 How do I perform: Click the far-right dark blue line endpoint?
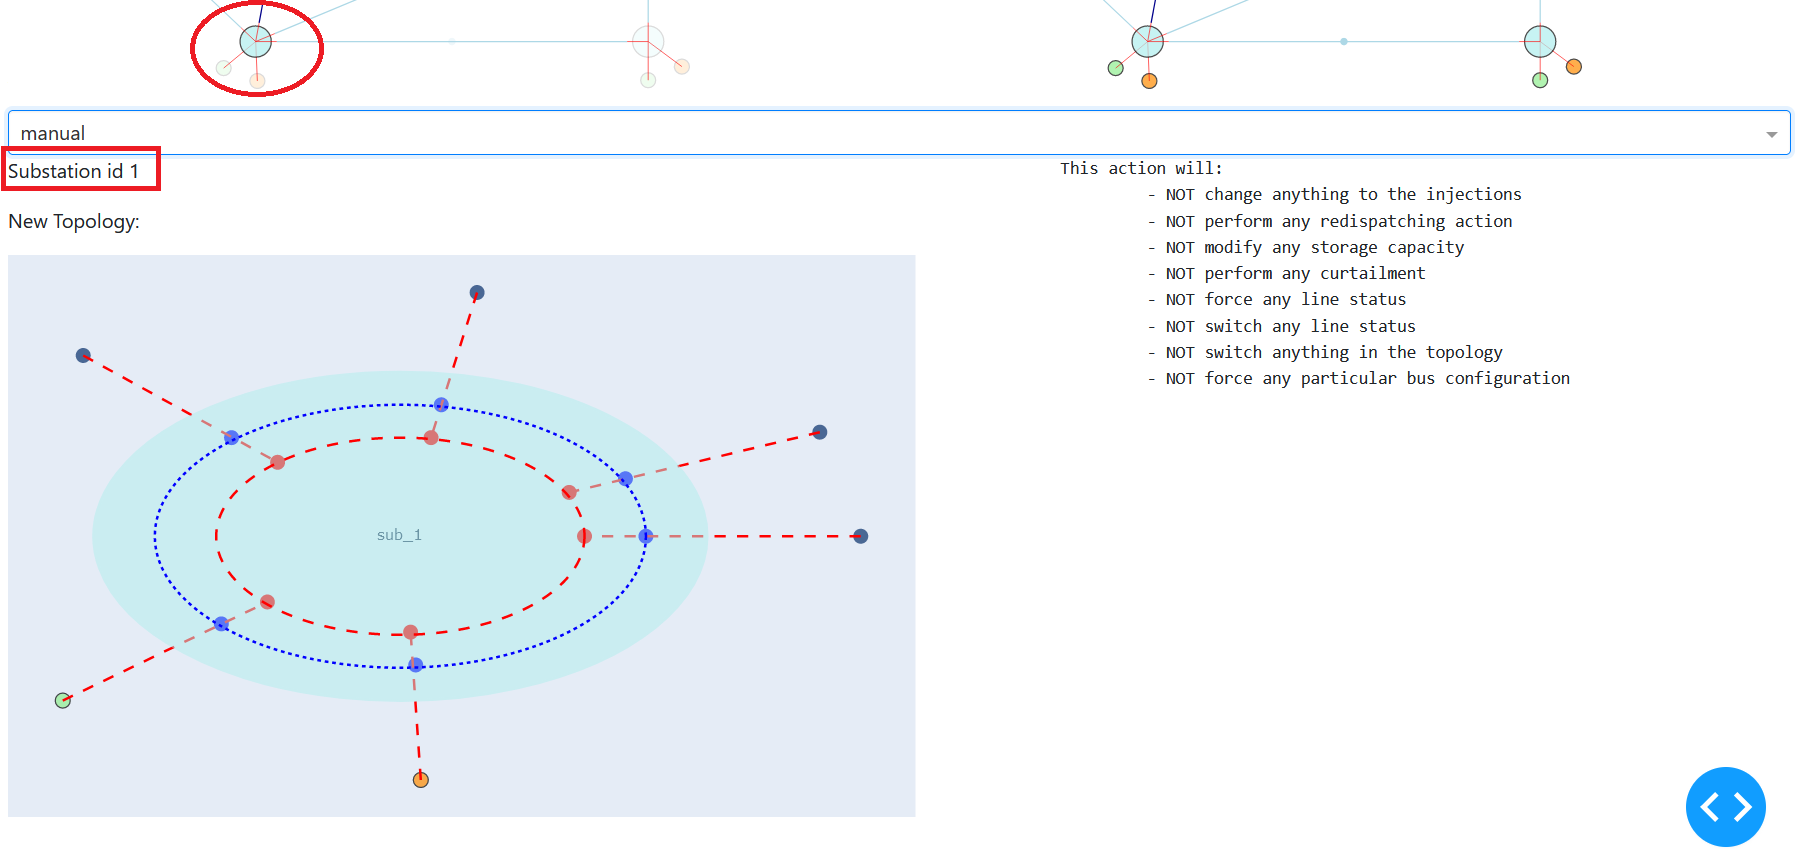861,536
